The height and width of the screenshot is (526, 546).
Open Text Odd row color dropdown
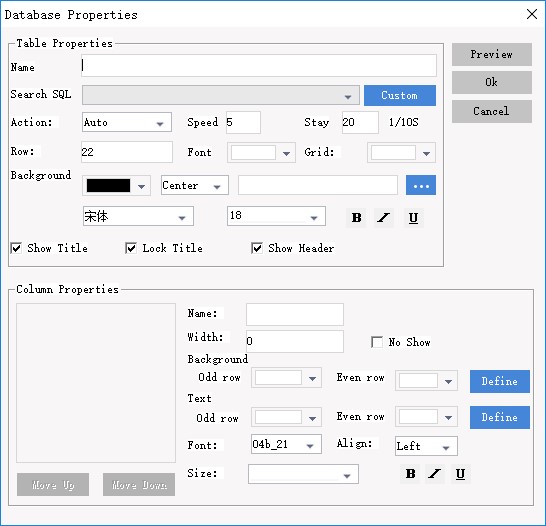tap(286, 417)
